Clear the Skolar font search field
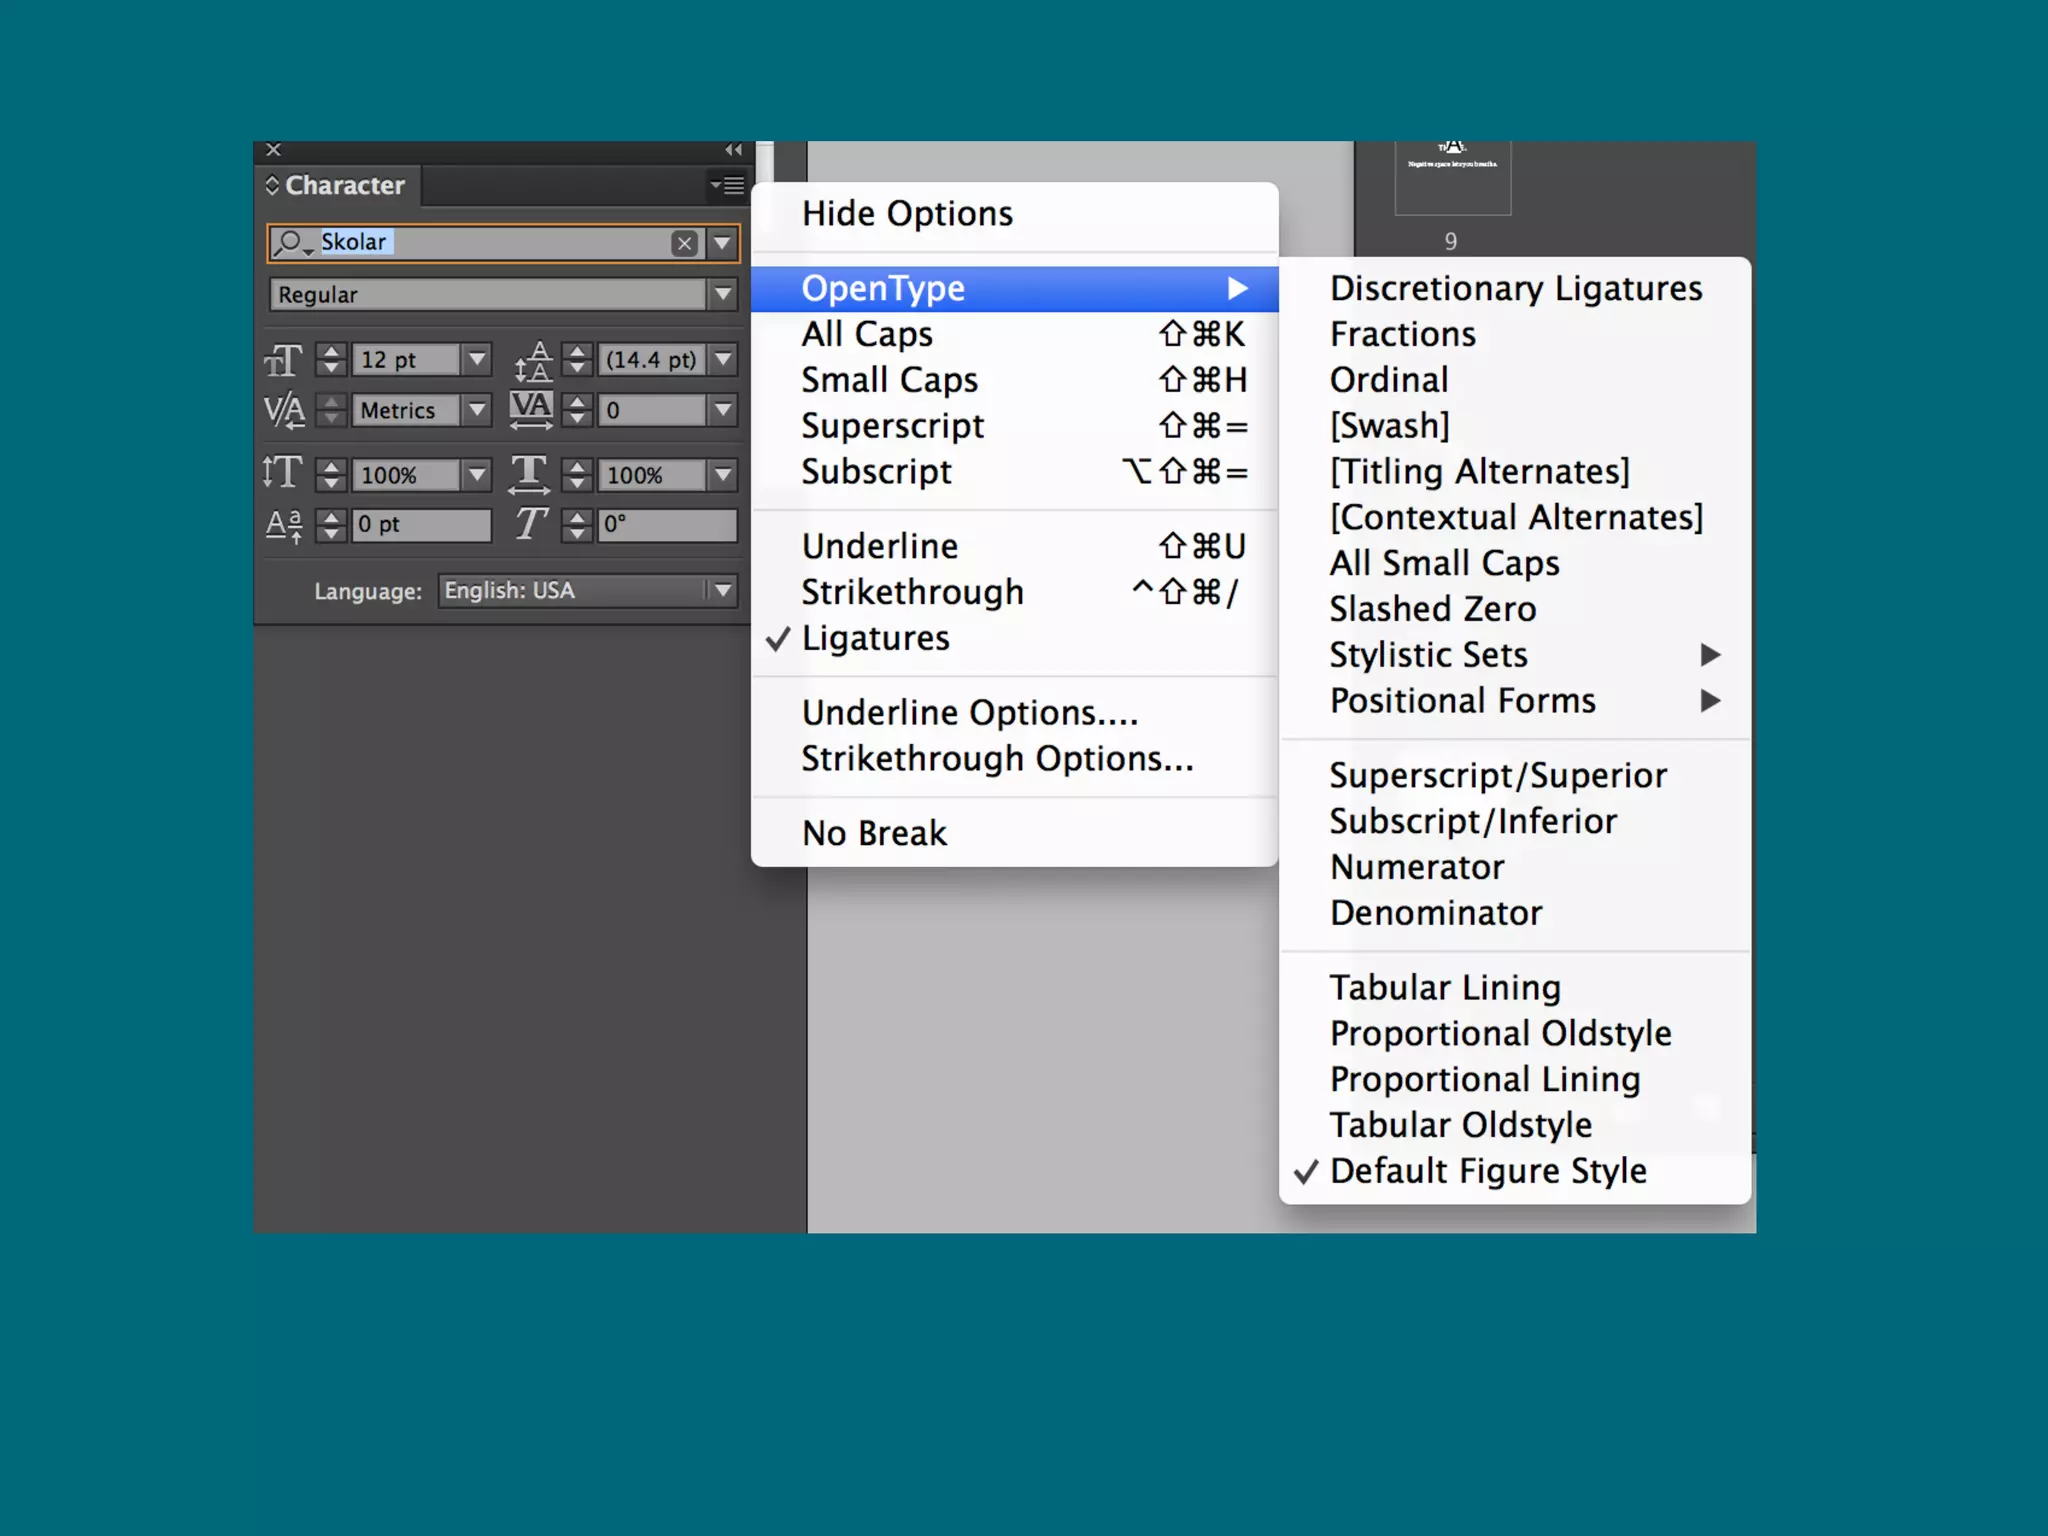Screen dimensions: 2048x1536 click(x=684, y=243)
